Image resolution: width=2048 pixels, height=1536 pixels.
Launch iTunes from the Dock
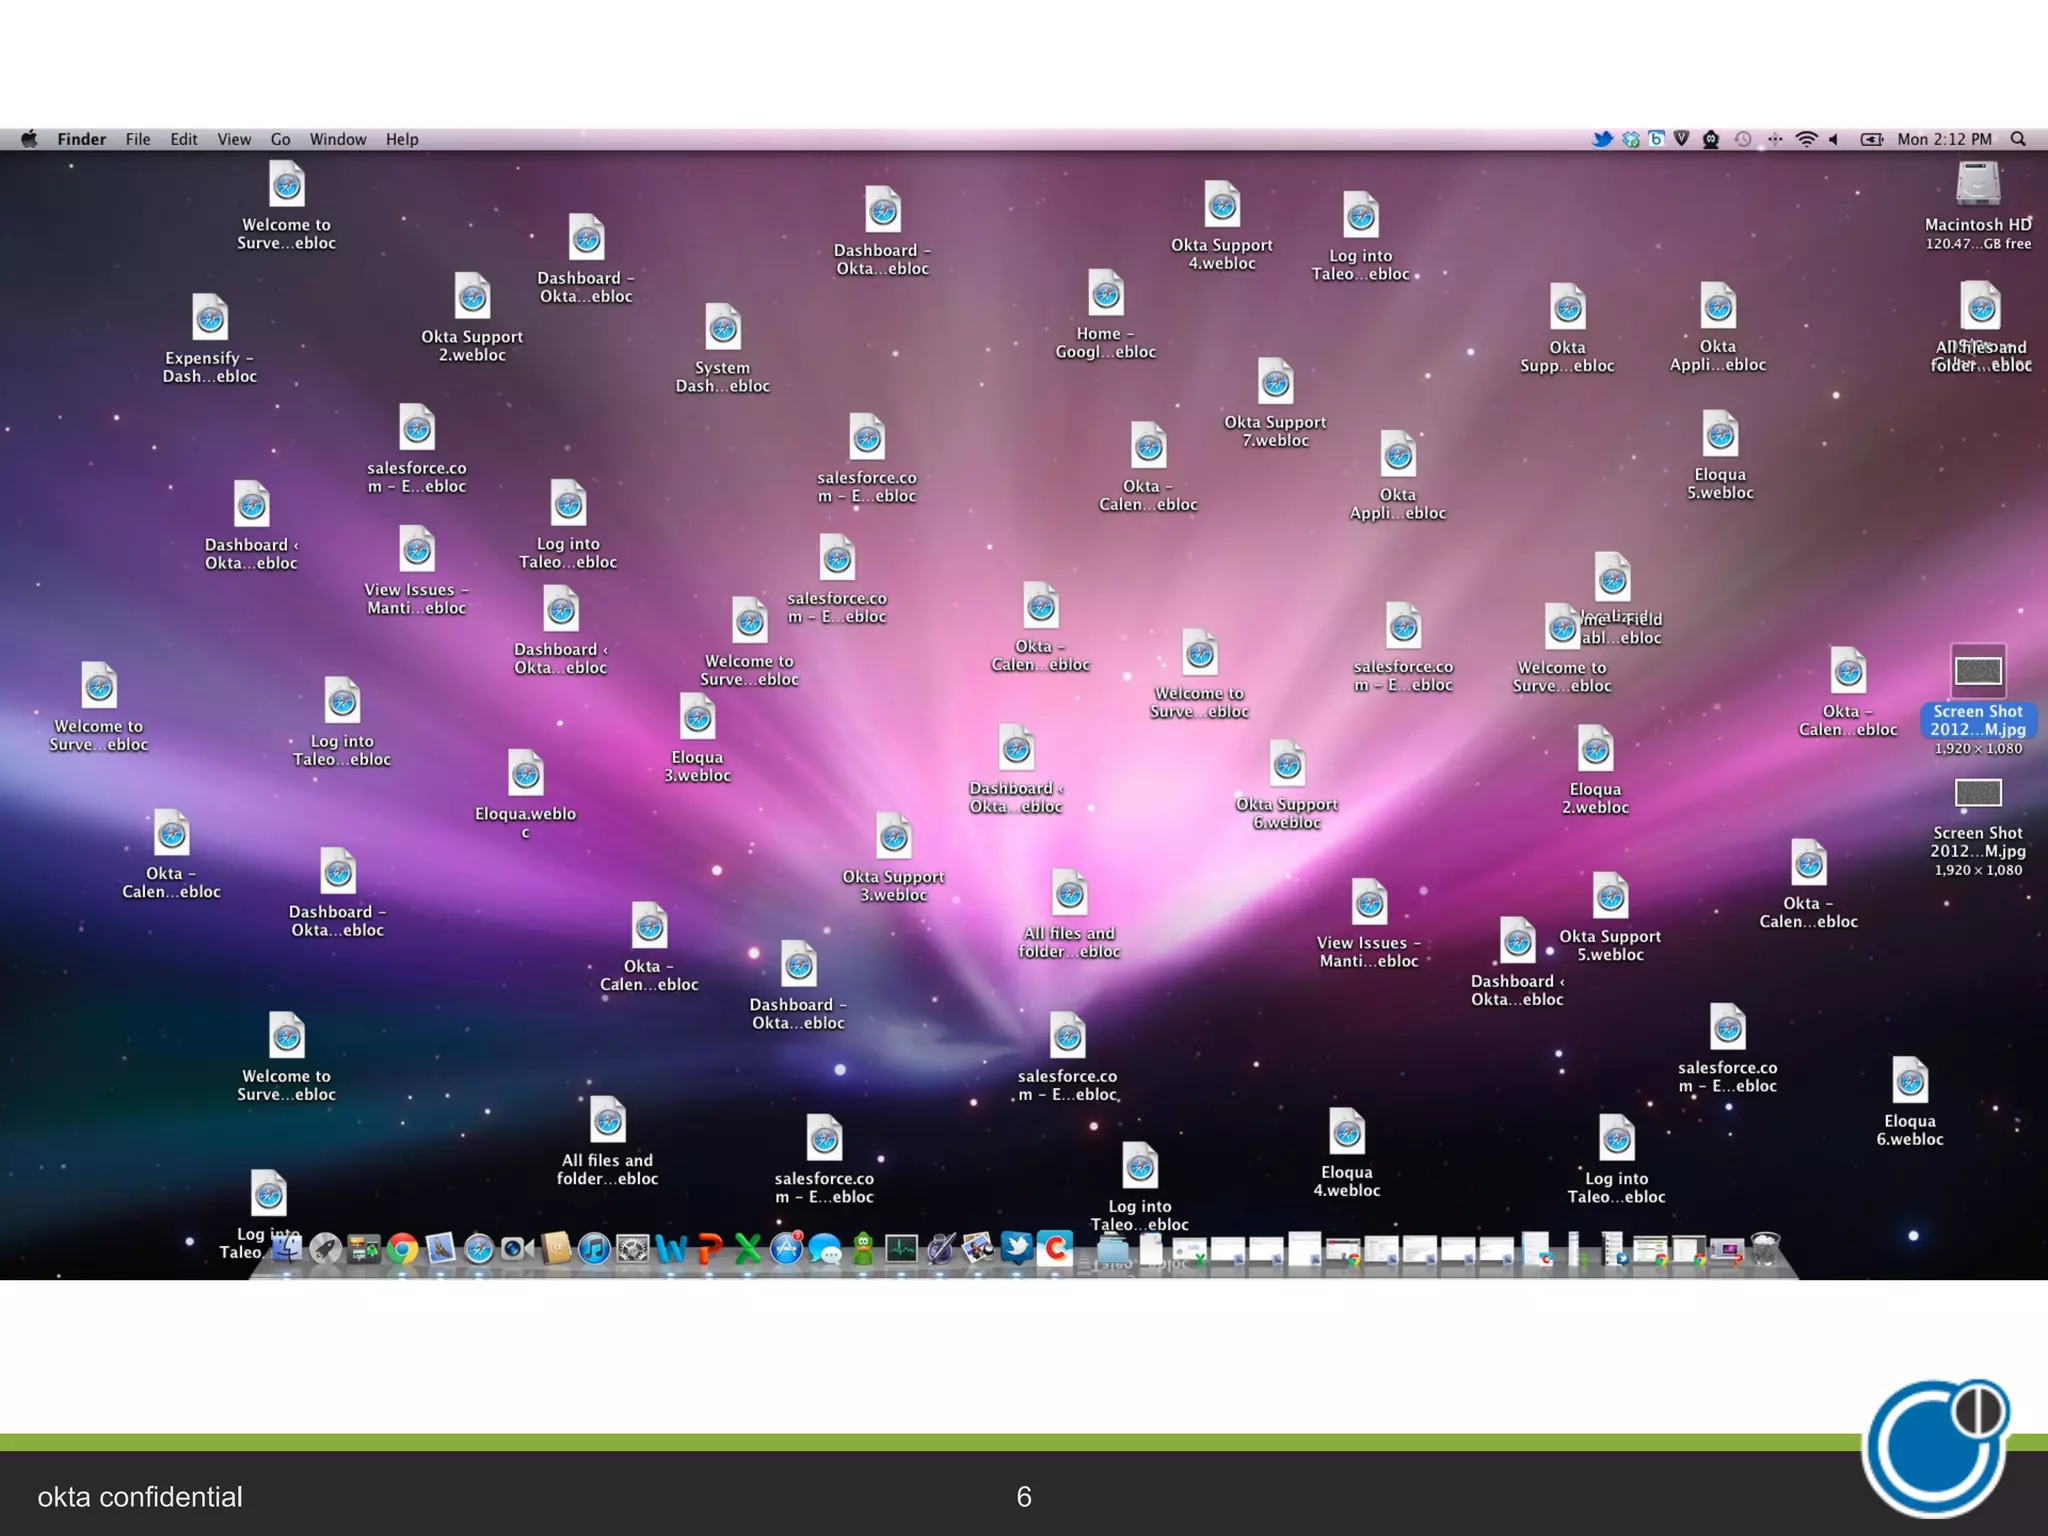coord(594,1248)
